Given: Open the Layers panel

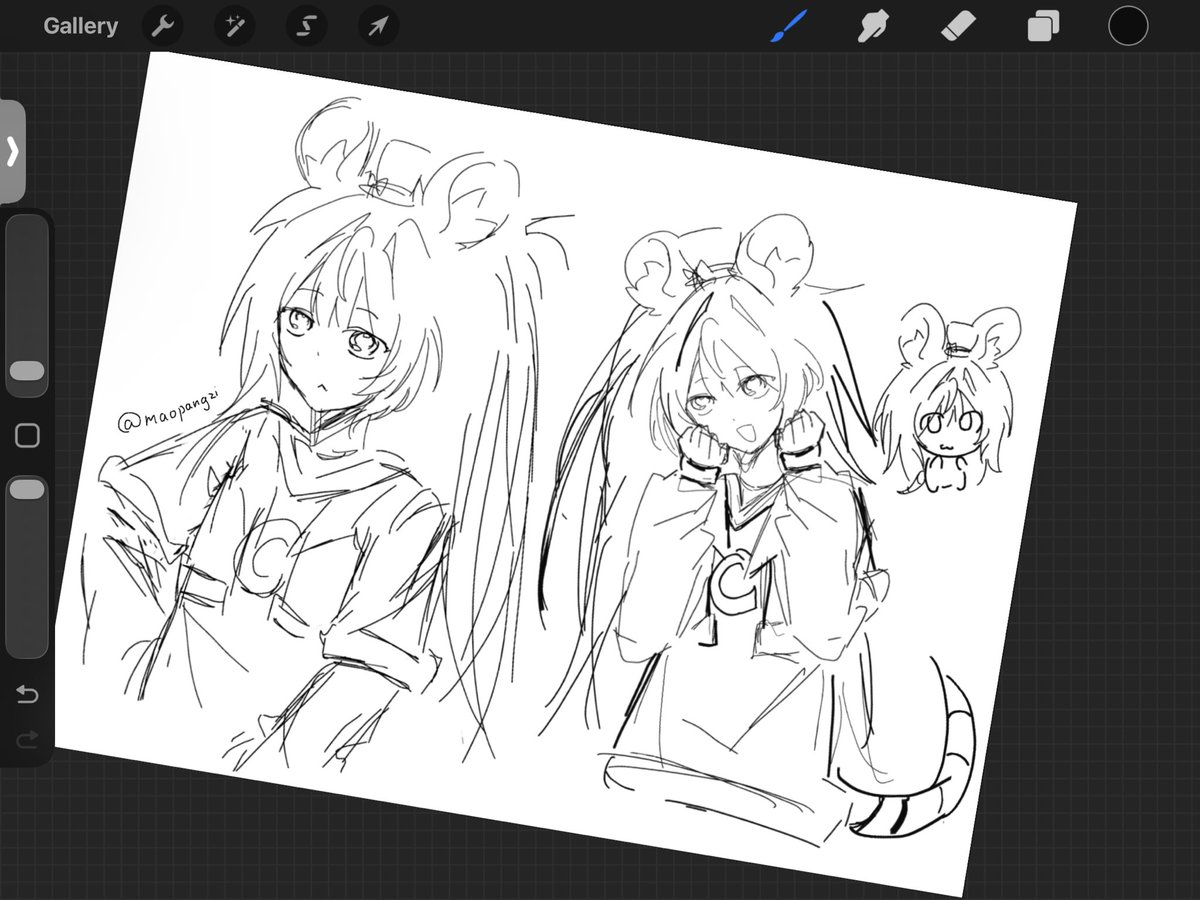Looking at the screenshot, I should [x=1043, y=26].
